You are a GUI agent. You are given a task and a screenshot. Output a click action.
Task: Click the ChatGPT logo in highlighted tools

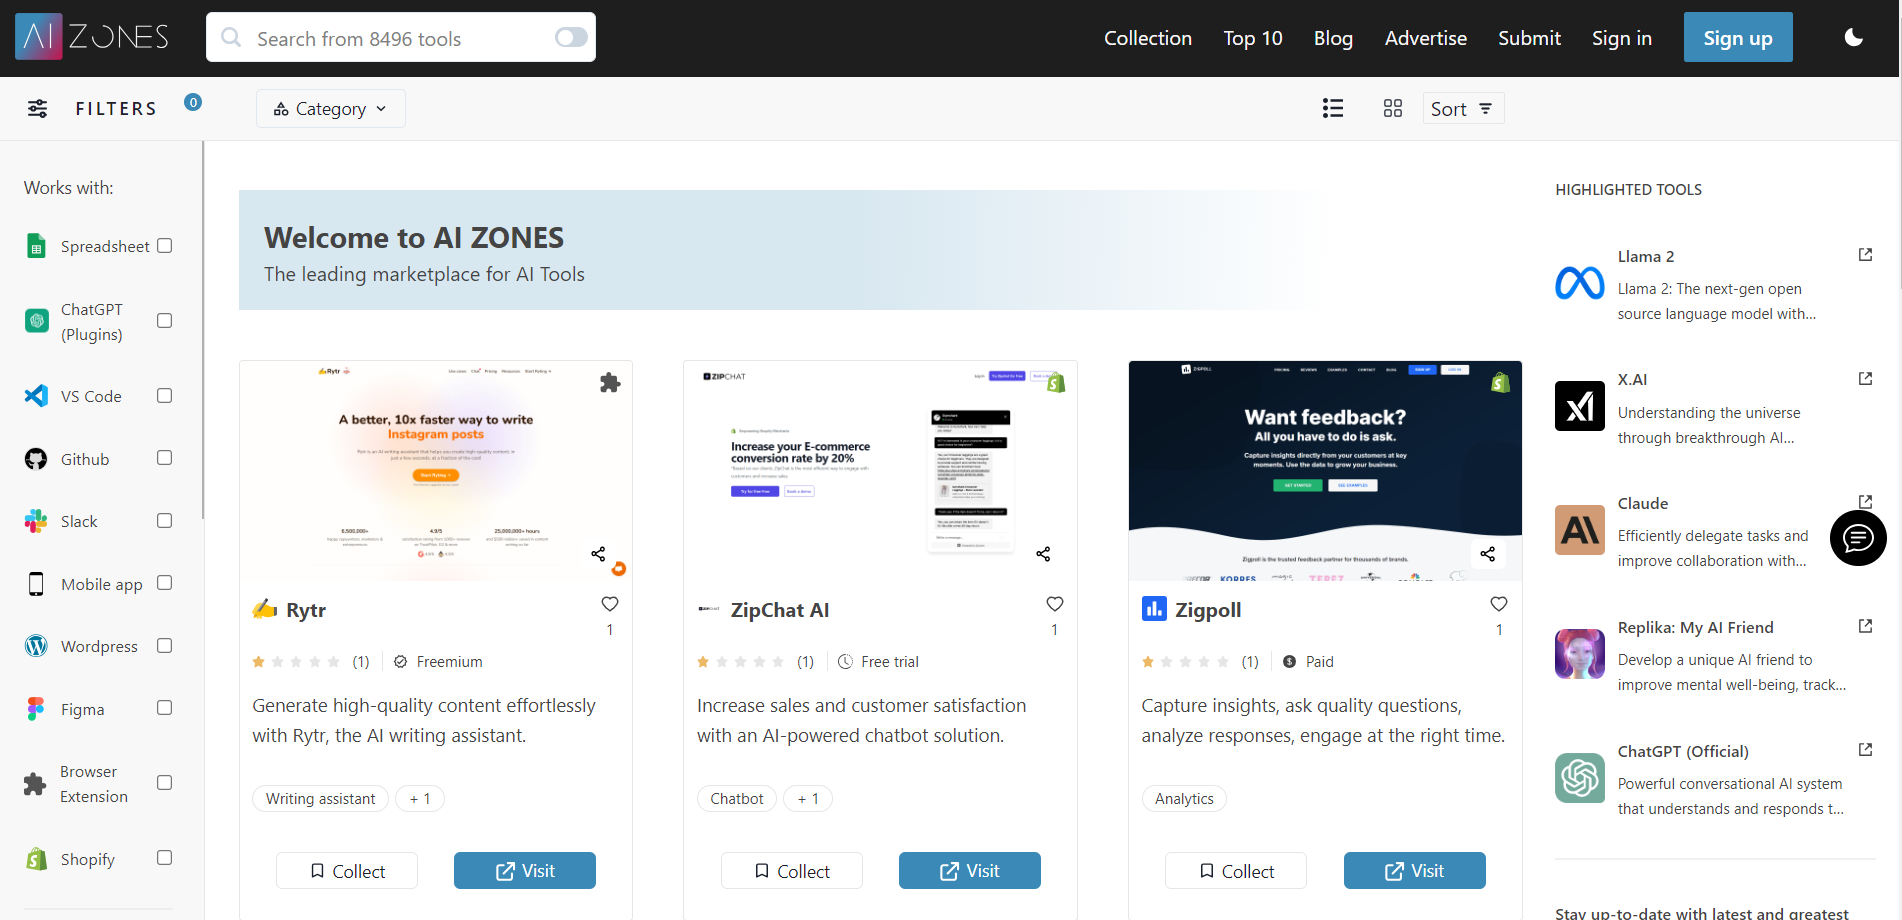[1580, 778]
